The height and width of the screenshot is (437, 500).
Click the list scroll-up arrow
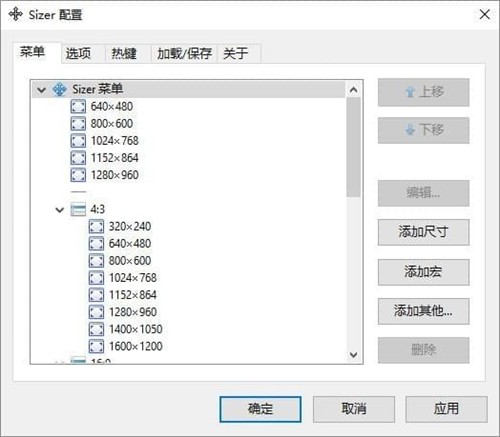pos(353,89)
